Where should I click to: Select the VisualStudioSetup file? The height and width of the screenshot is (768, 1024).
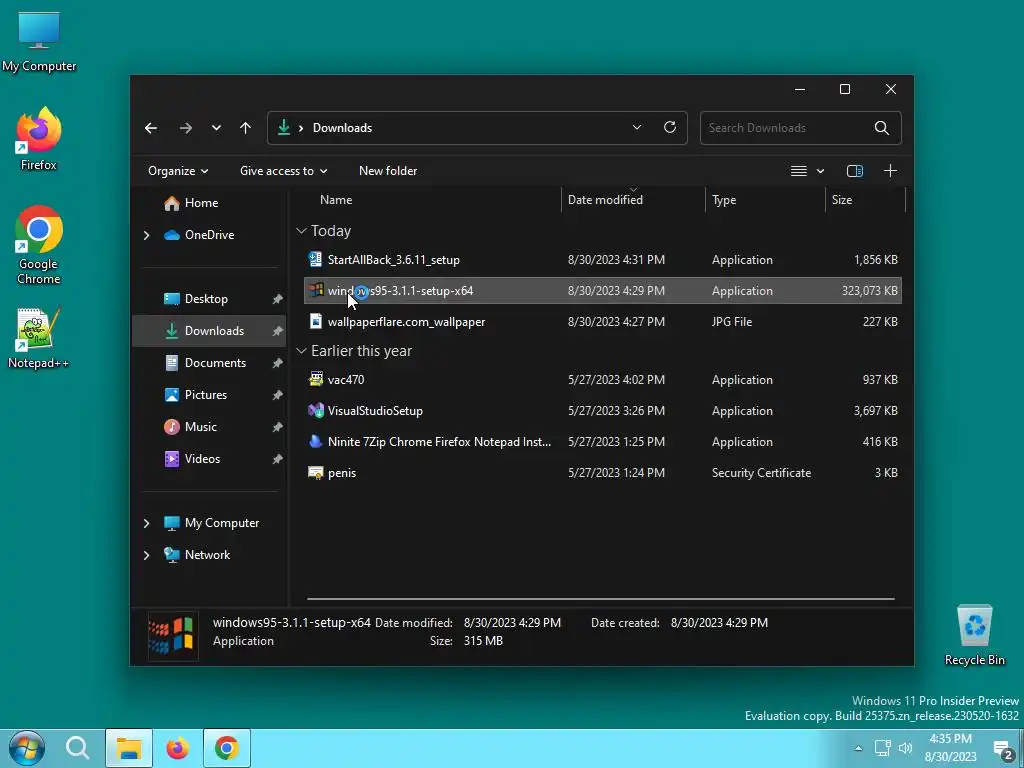click(603, 411)
